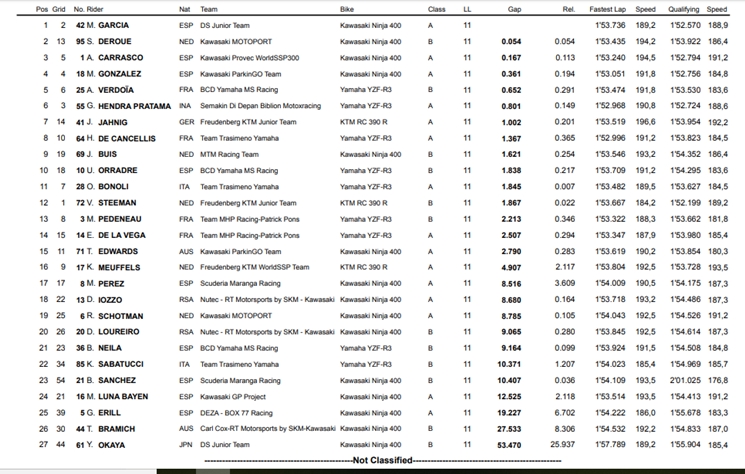The image size is (745, 474).
Task: Click the Nat column header
Action: (x=185, y=9)
